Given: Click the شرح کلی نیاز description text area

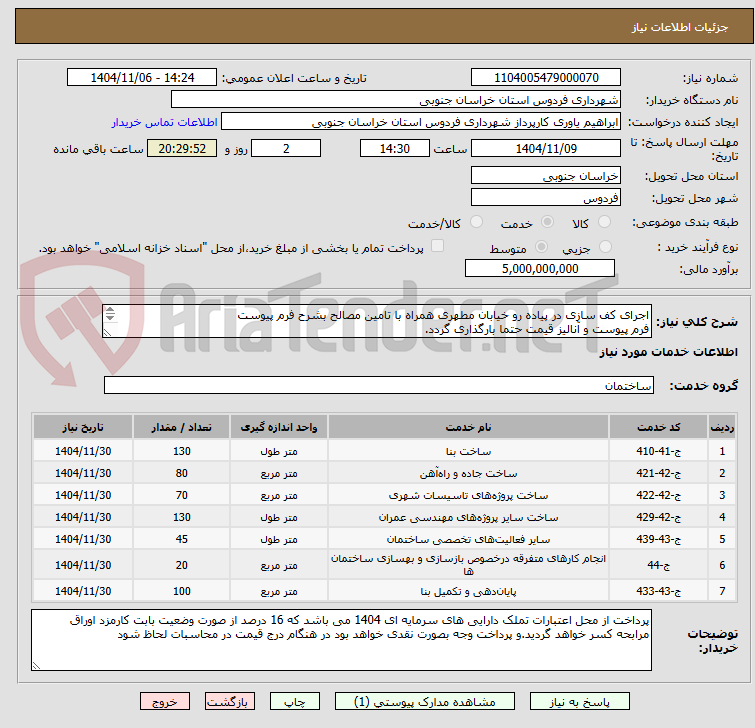Looking at the screenshot, I should click(377, 321).
